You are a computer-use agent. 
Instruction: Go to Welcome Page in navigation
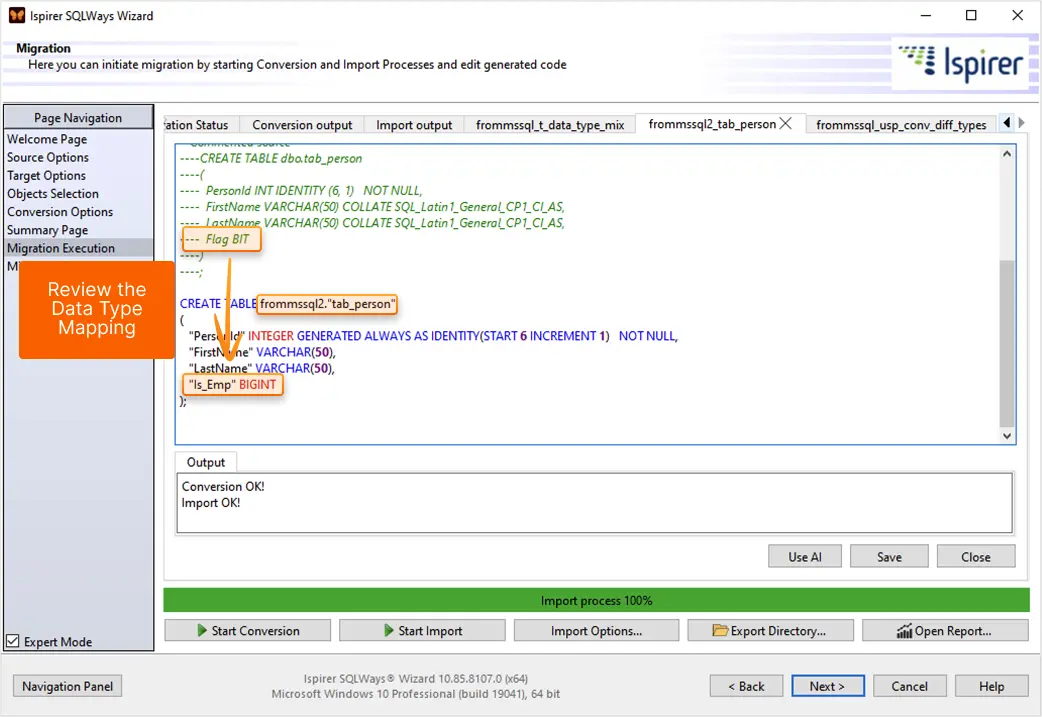coord(47,140)
